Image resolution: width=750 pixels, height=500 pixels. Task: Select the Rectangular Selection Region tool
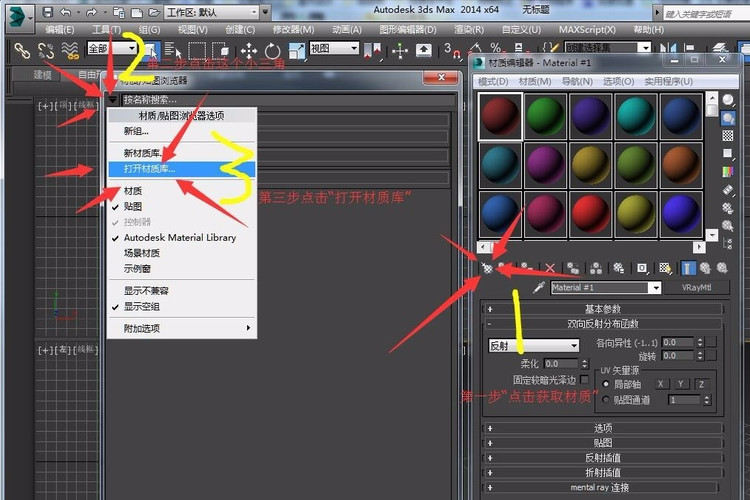[197, 50]
